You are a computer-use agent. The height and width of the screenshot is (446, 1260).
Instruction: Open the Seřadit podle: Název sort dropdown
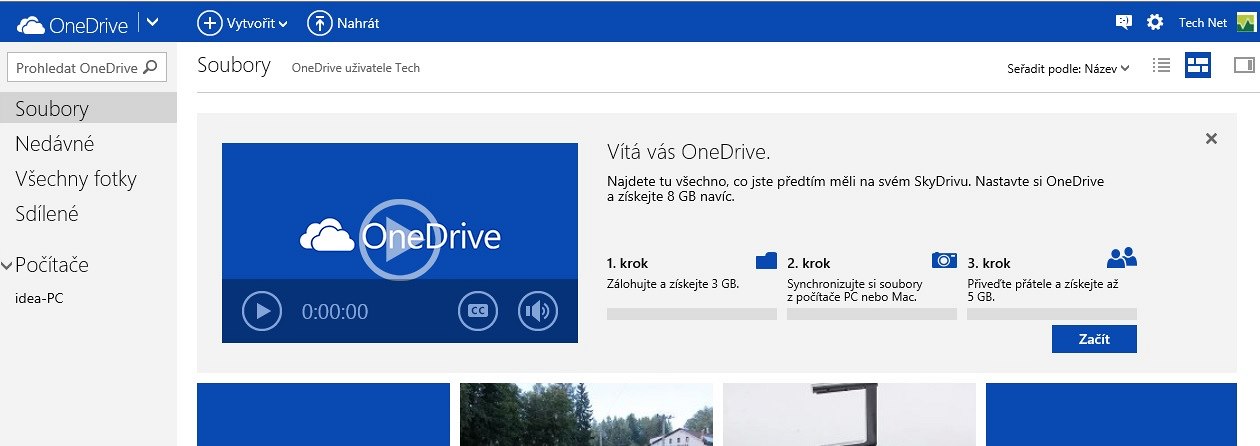tap(1068, 69)
